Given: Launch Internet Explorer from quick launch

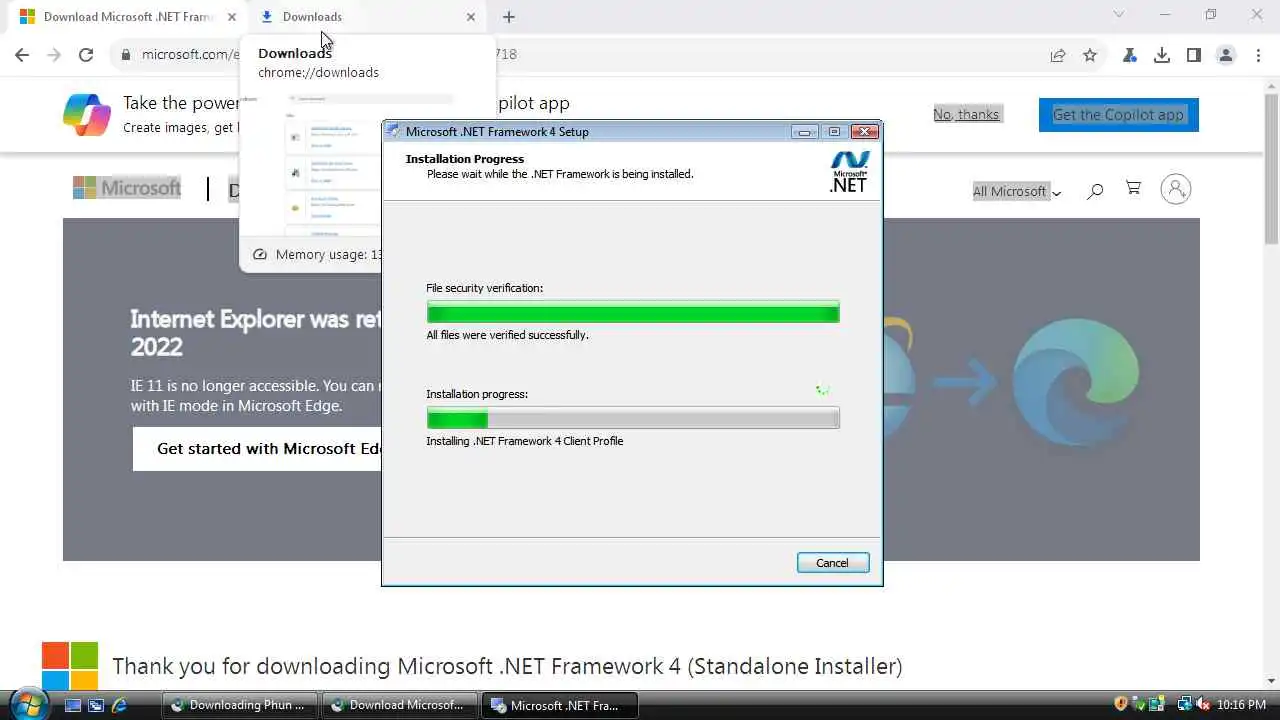Looking at the screenshot, I should 120,705.
